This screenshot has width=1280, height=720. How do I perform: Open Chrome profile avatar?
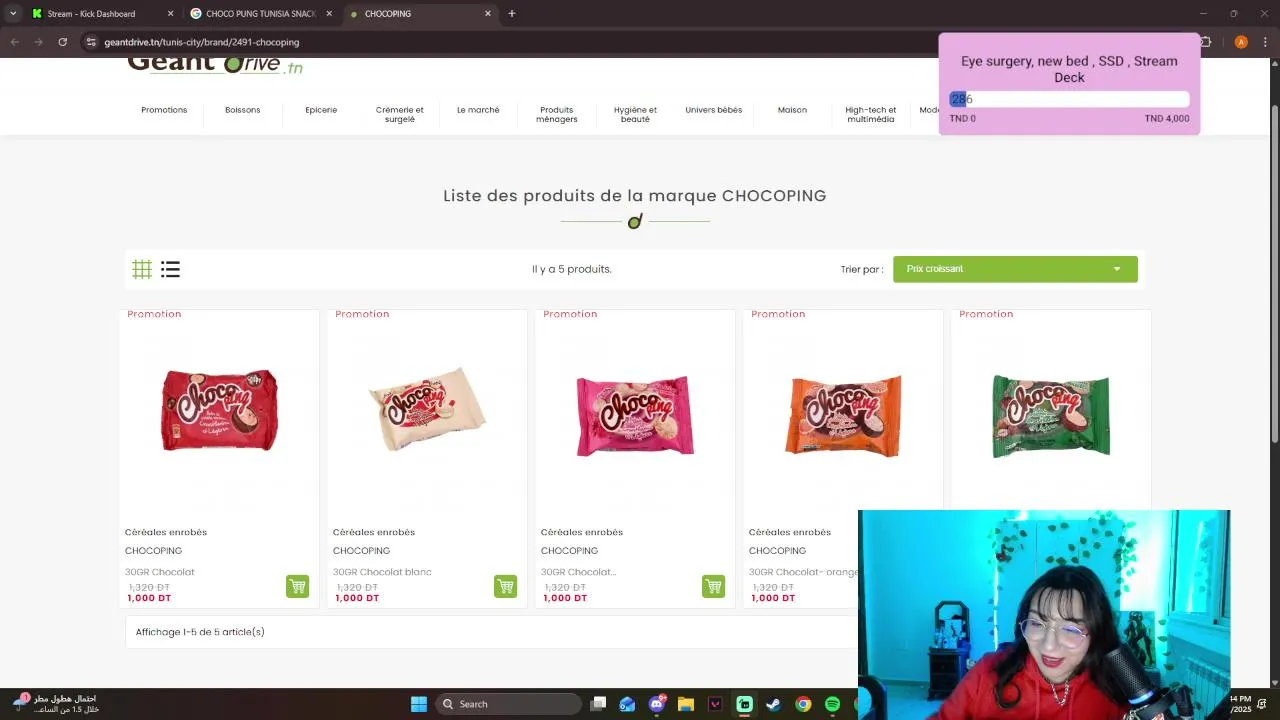(x=1241, y=42)
